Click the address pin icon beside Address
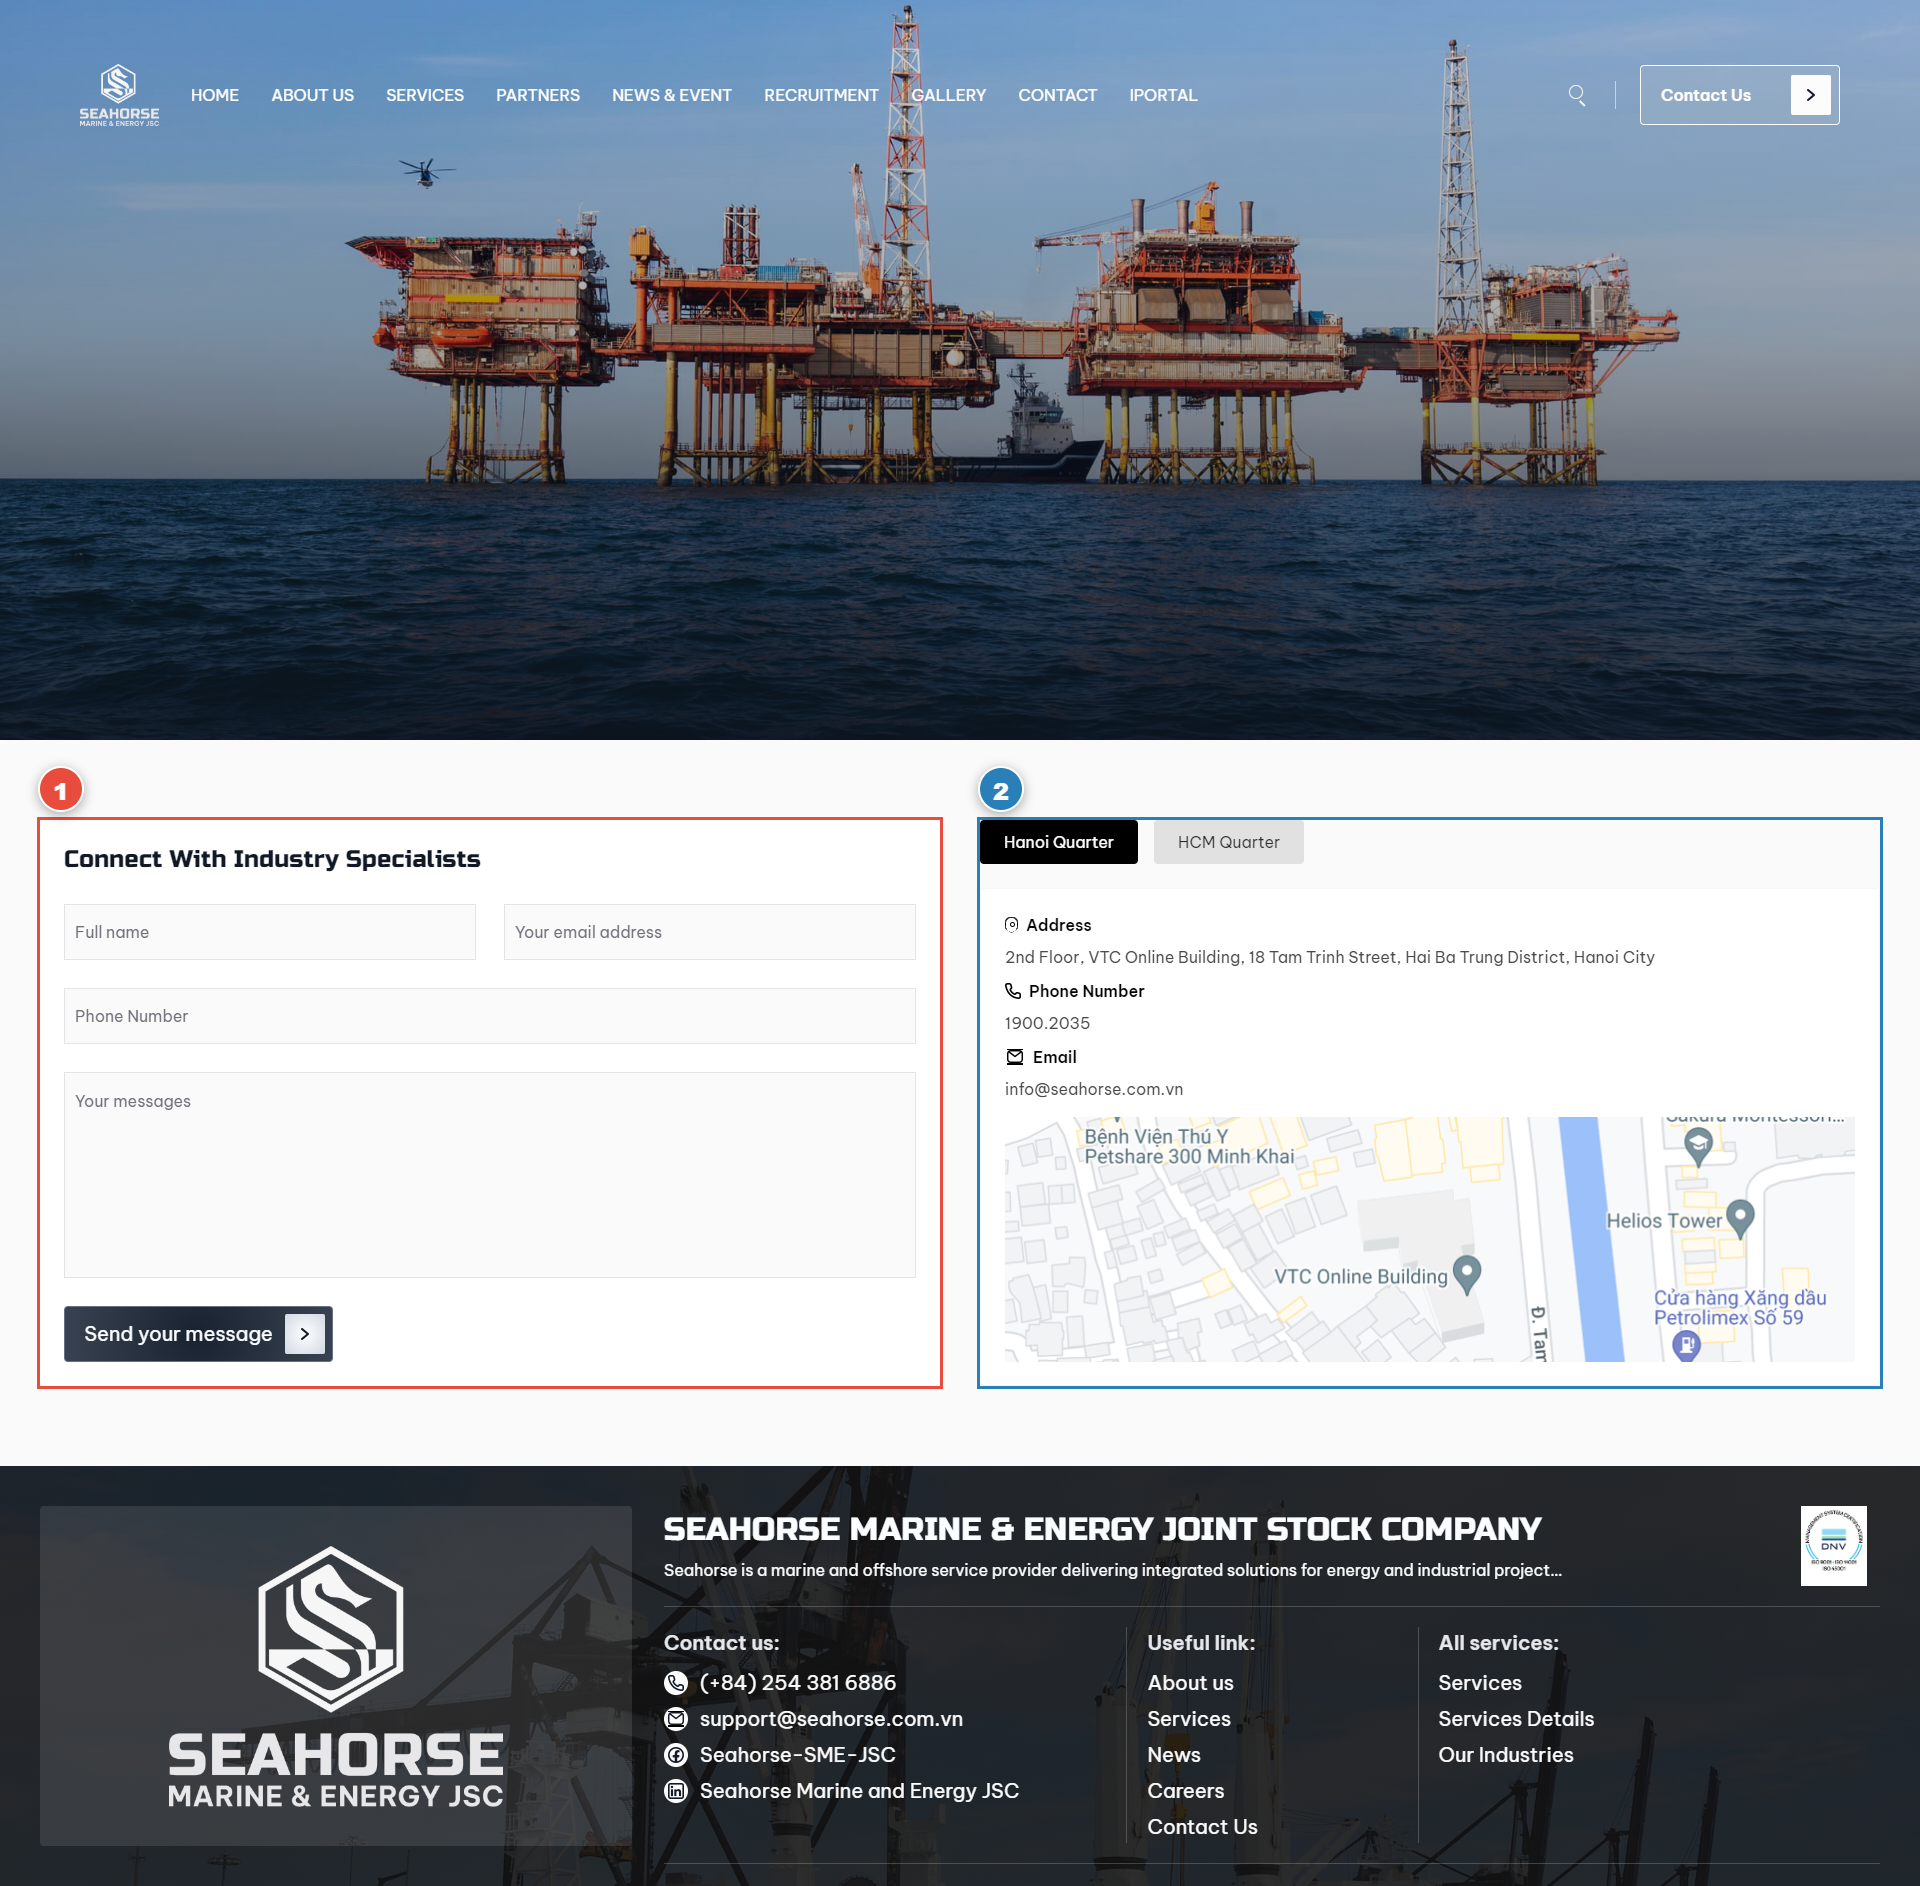Image resolution: width=1920 pixels, height=1886 pixels. pyautogui.click(x=1012, y=925)
